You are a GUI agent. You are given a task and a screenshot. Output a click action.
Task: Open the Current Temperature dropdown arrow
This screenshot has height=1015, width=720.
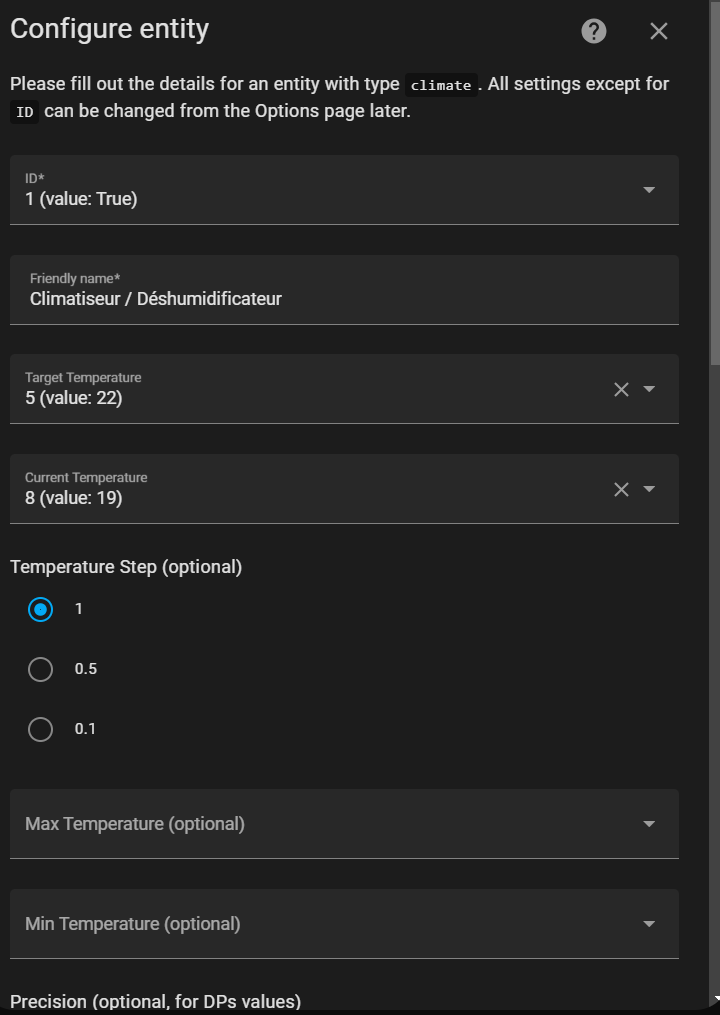649,489
